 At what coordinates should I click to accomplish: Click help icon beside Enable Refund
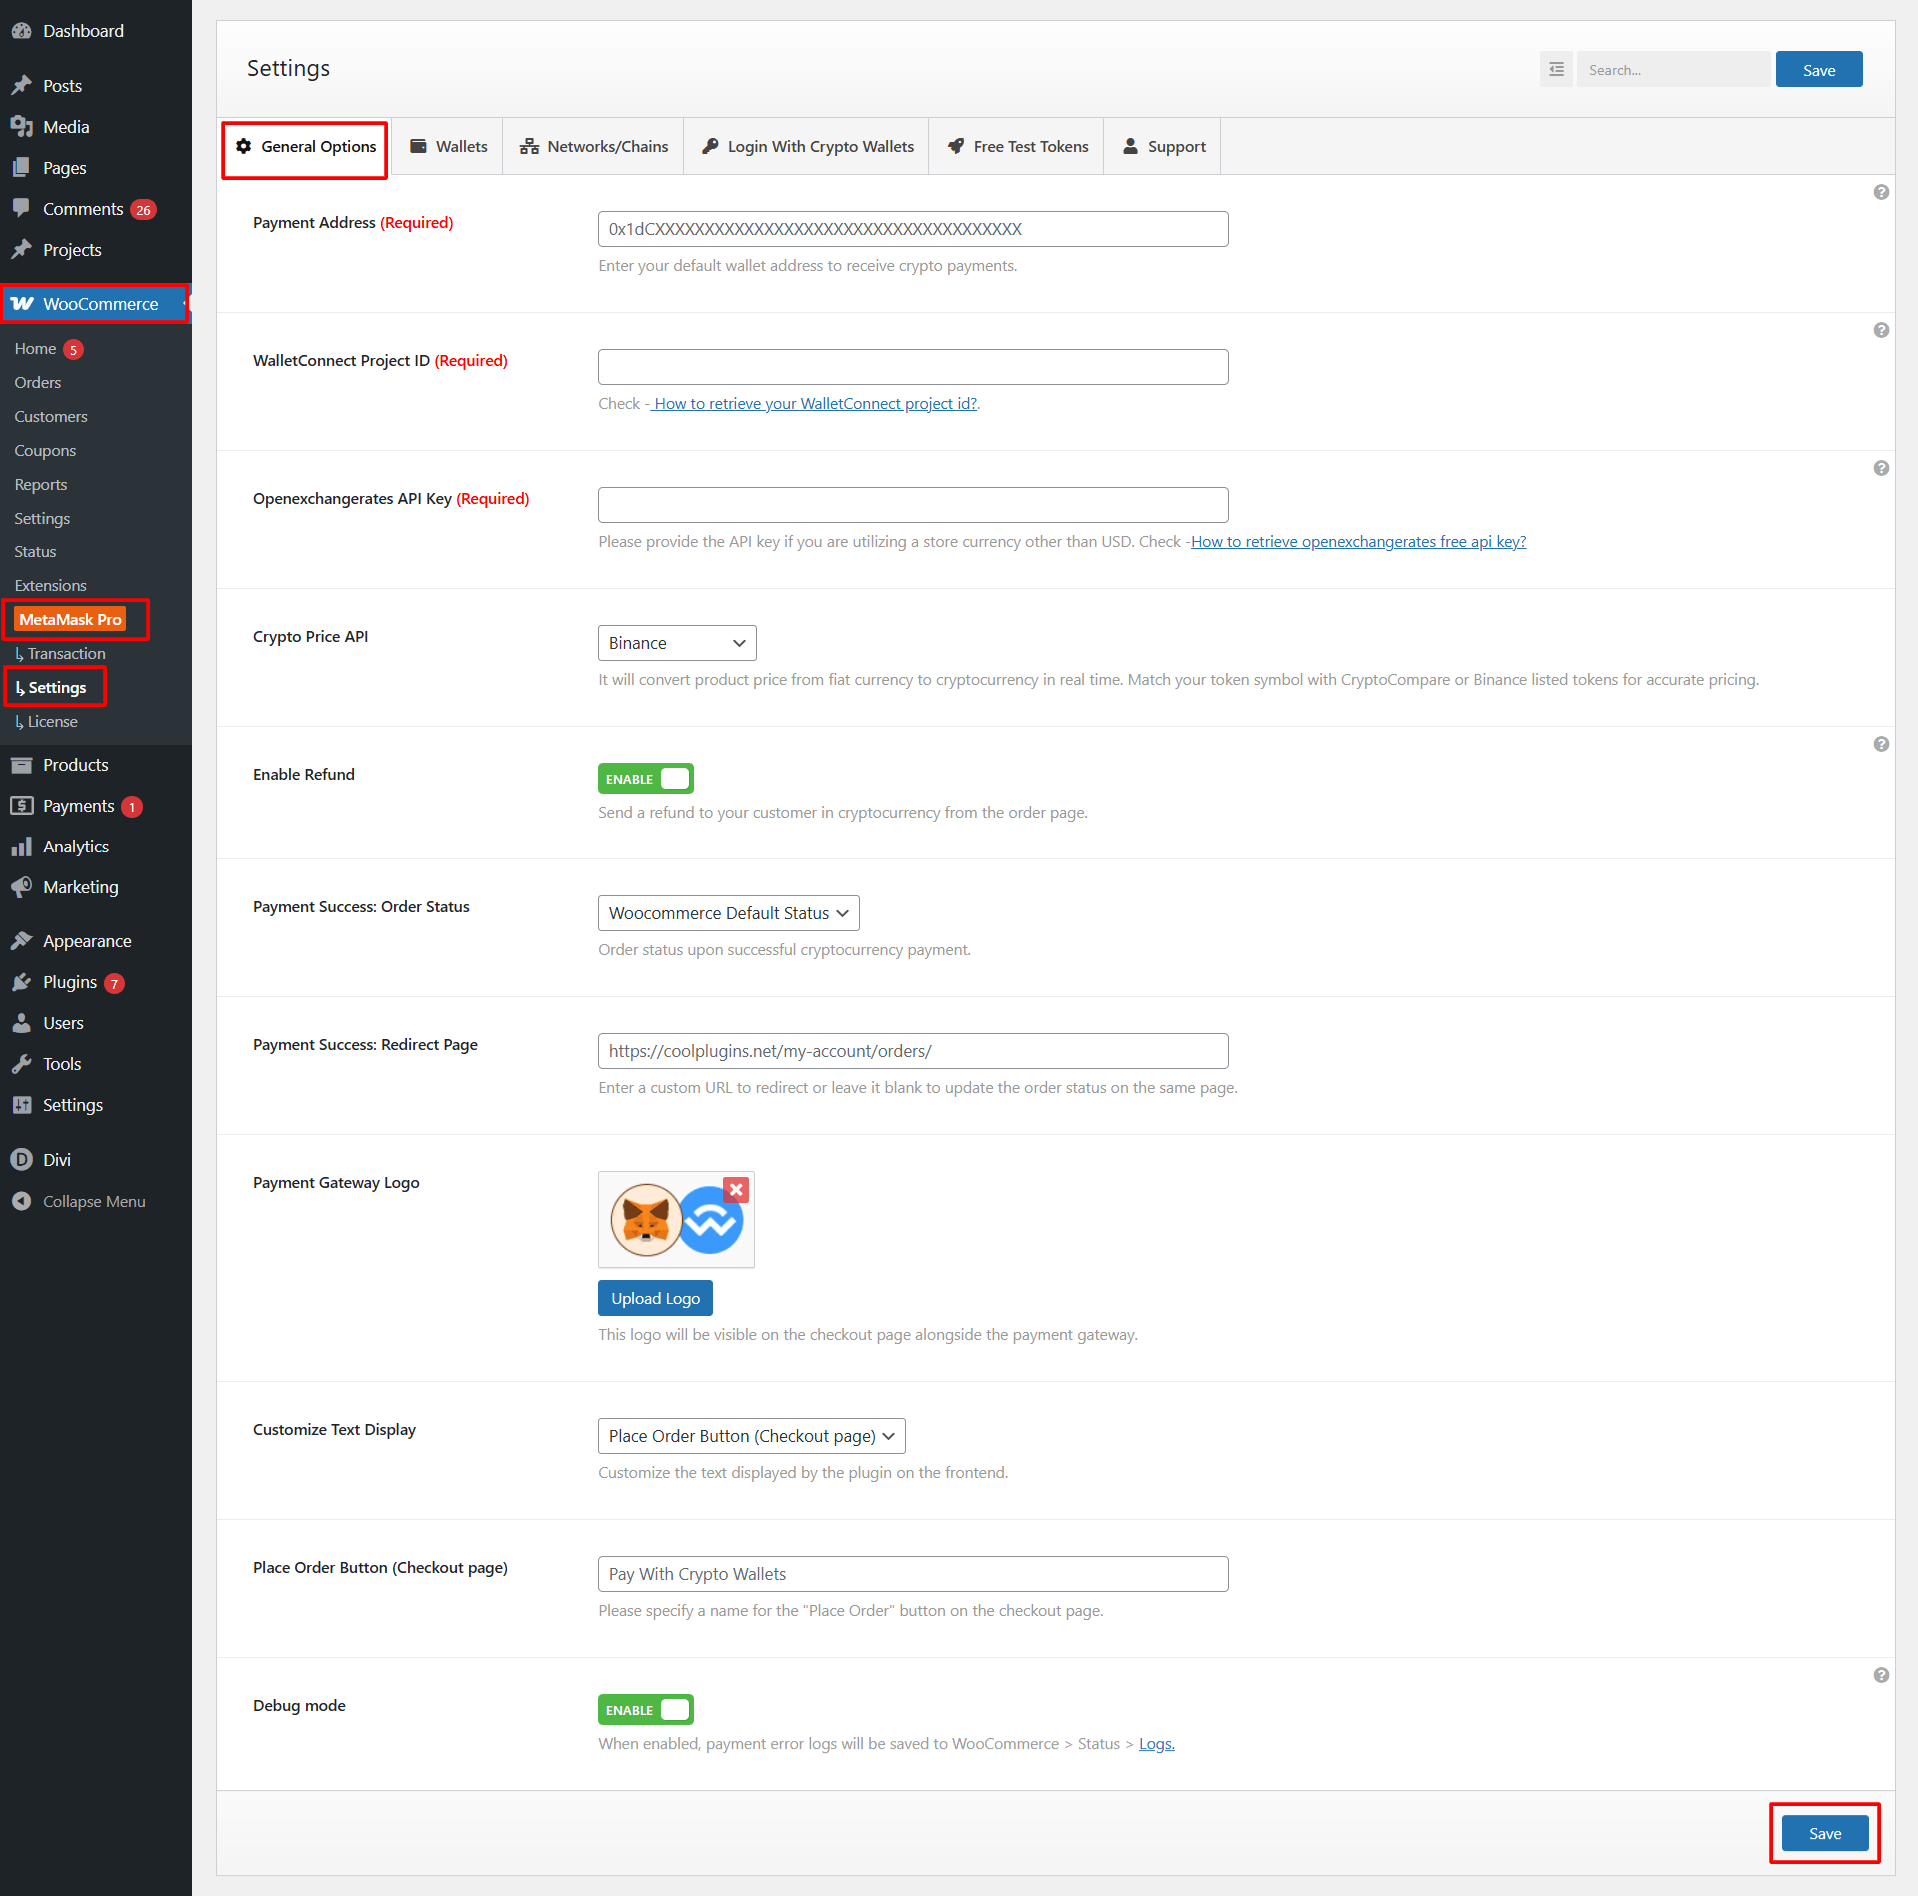coord(1880,744)
